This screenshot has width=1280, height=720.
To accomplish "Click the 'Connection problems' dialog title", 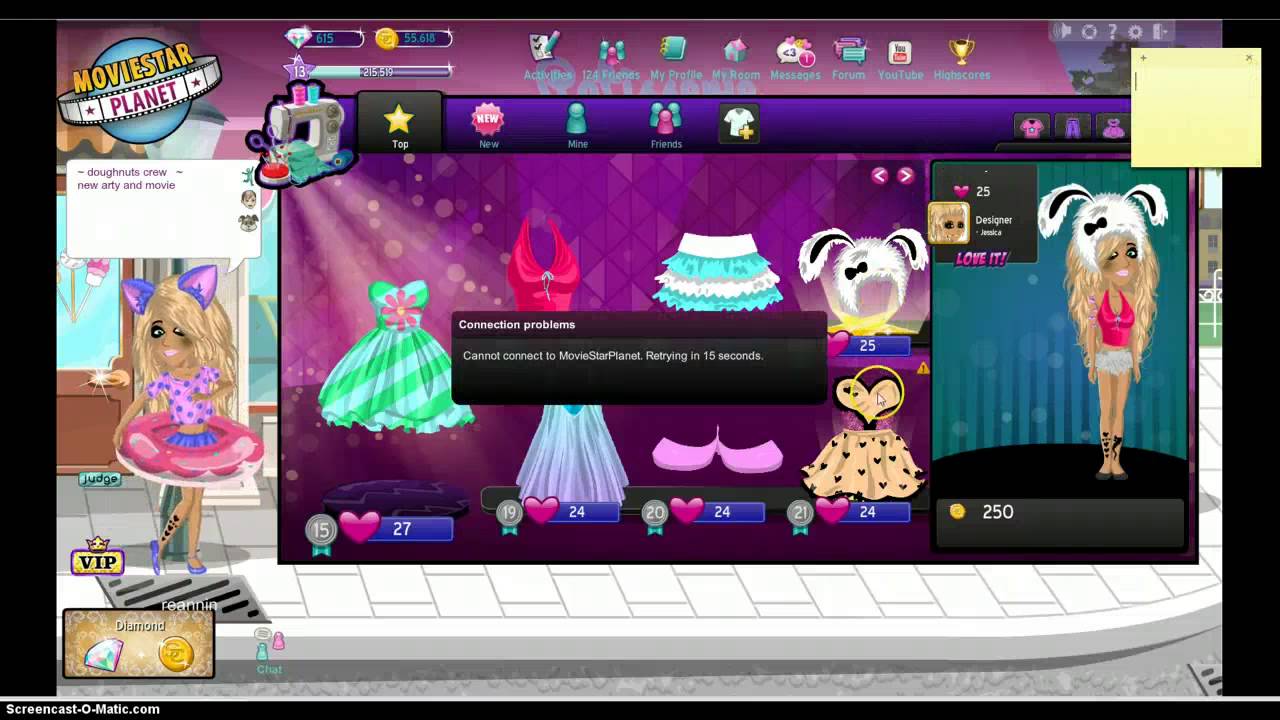I will (x=517, y=324).
